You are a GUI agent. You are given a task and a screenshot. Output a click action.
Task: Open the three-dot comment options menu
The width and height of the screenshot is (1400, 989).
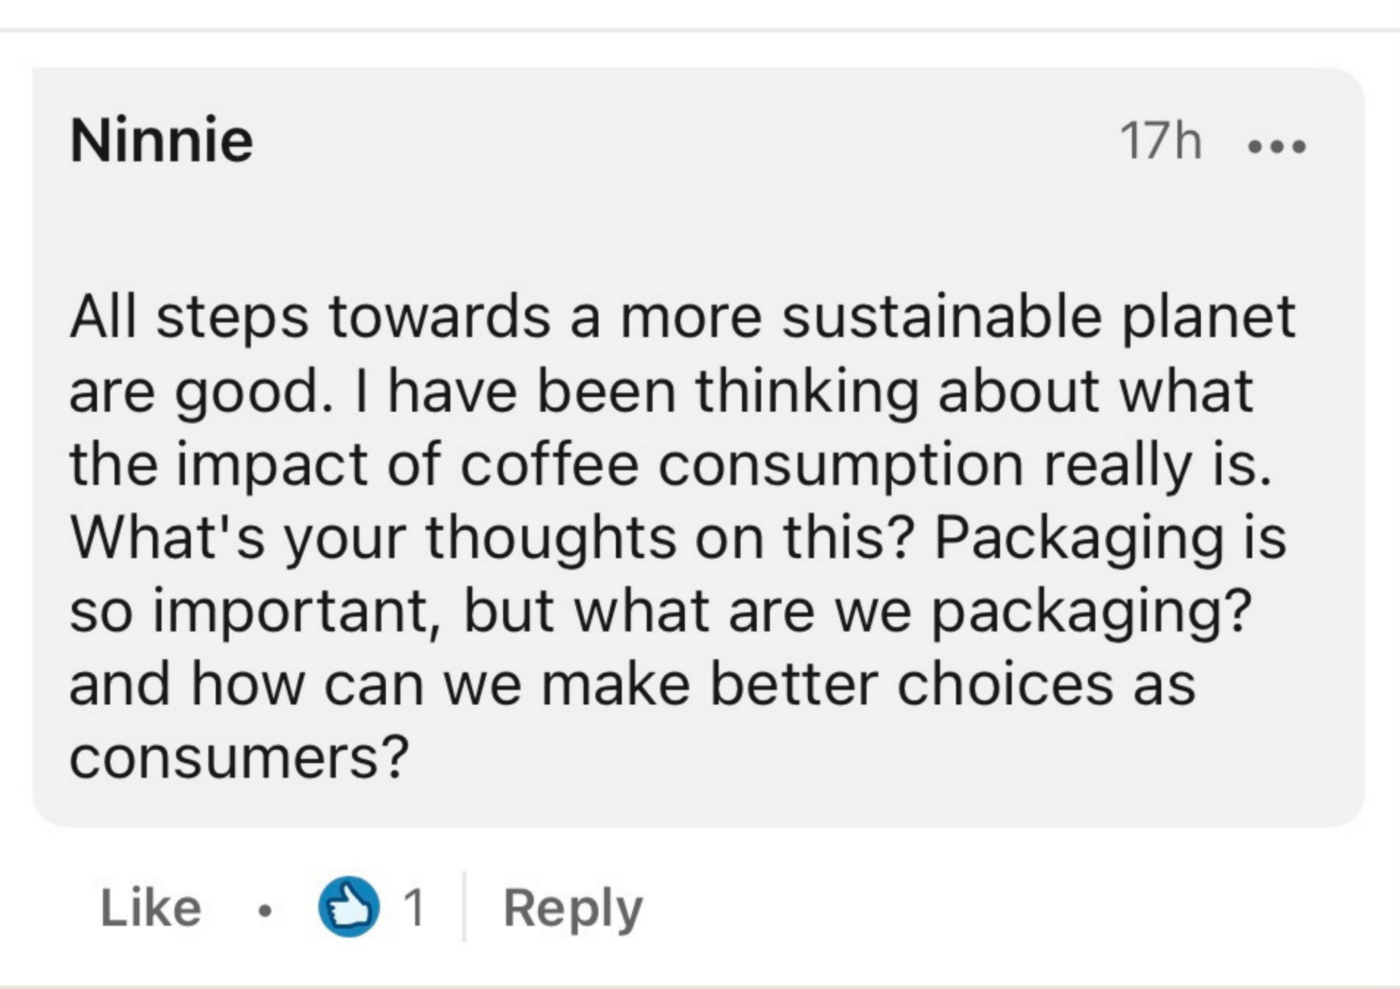(x=1277, y=147)
